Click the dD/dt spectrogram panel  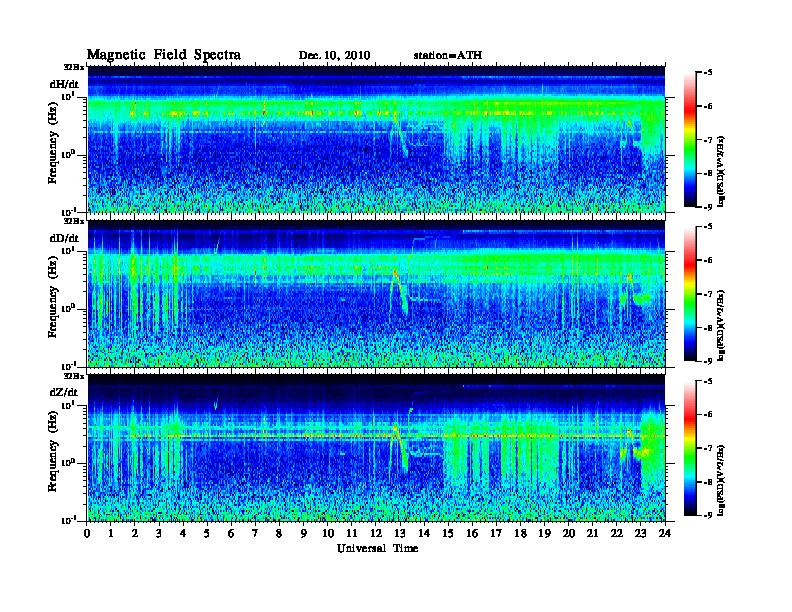point(376,294)
